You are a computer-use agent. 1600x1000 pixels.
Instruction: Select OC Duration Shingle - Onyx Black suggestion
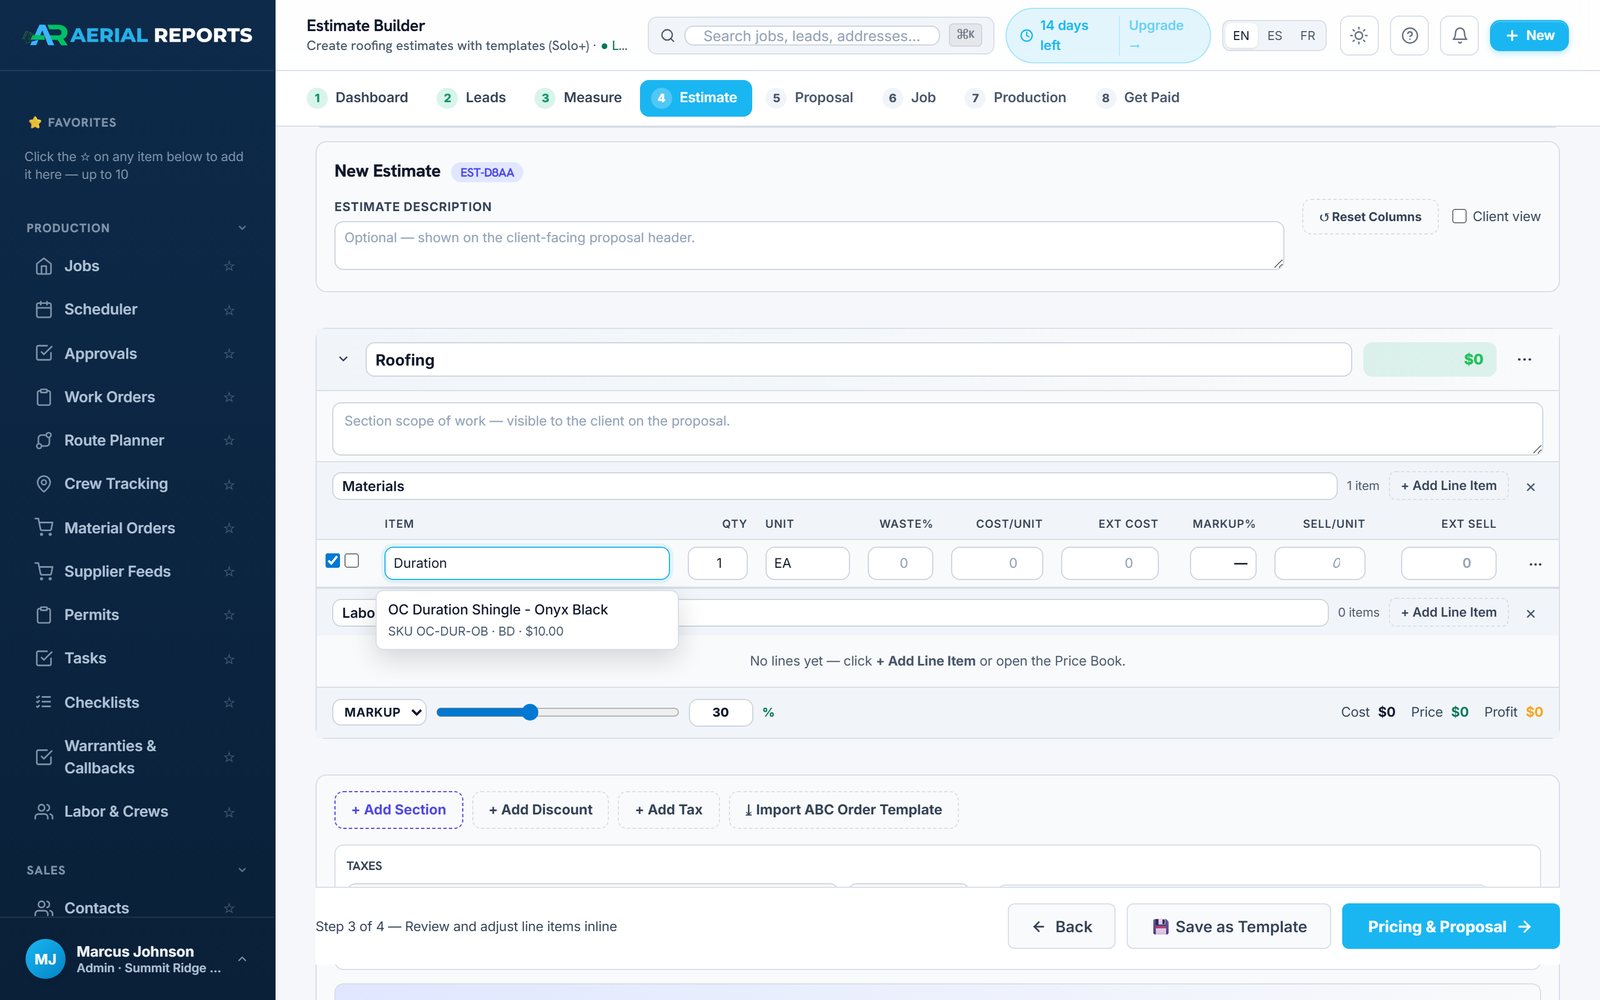(x=527, y=620)
